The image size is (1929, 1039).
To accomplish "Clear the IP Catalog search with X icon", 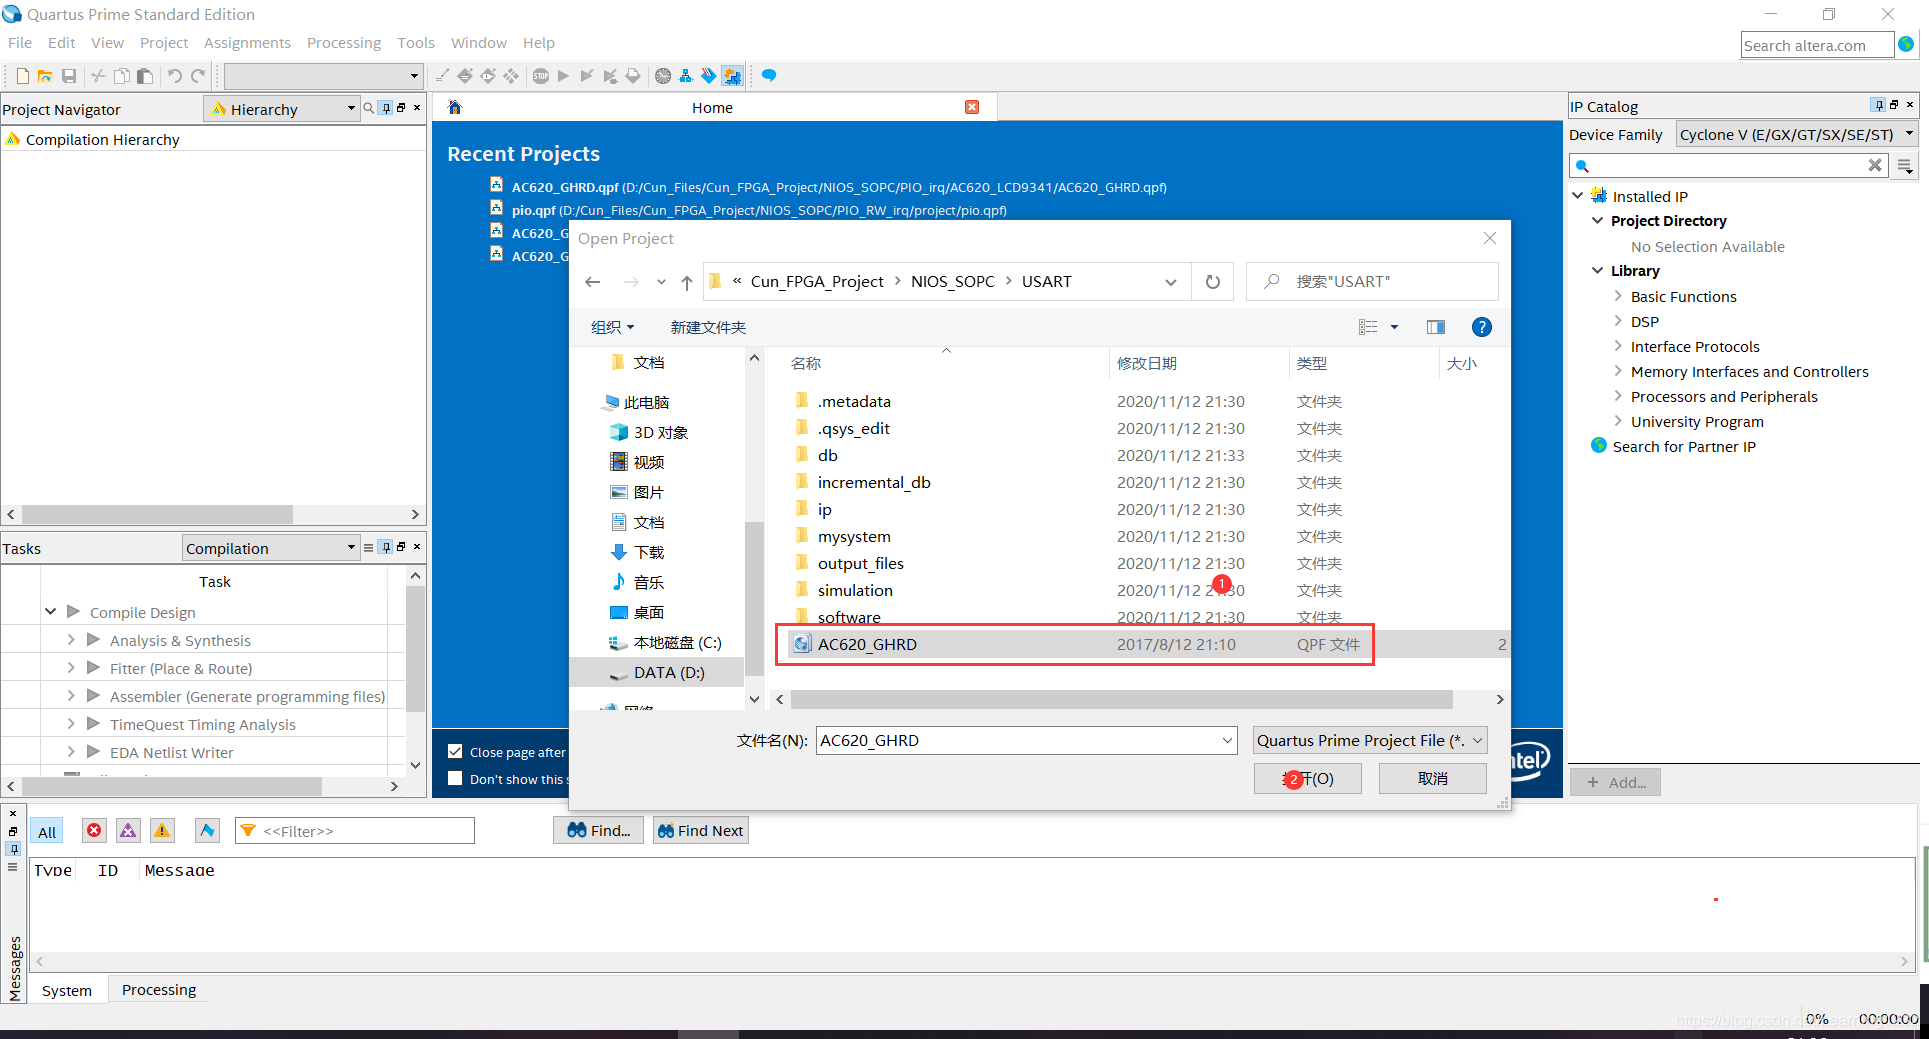I will tap(1875, 165).
